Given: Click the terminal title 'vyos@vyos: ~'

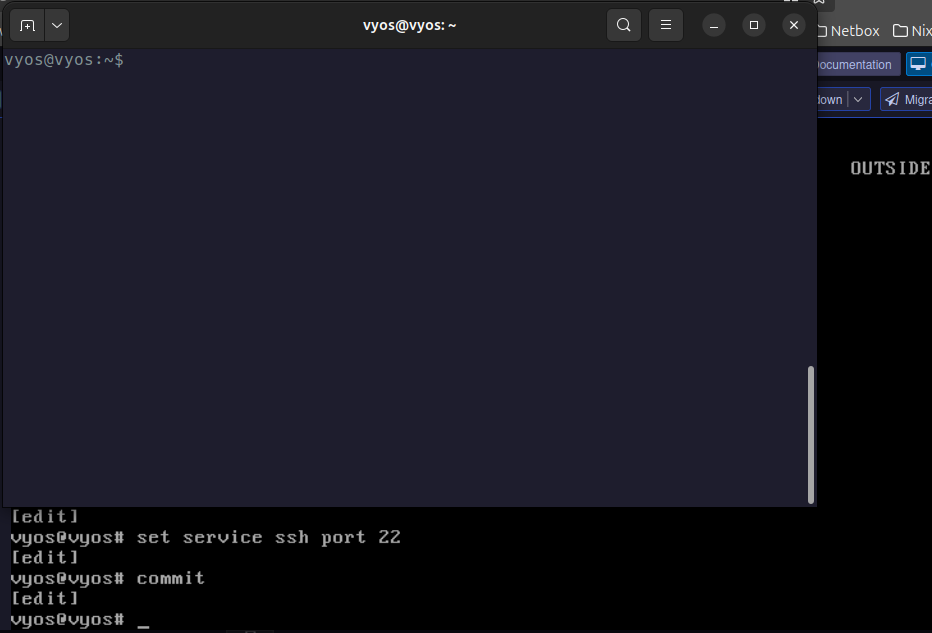Looking at the screenshot, I should [409, 25].
